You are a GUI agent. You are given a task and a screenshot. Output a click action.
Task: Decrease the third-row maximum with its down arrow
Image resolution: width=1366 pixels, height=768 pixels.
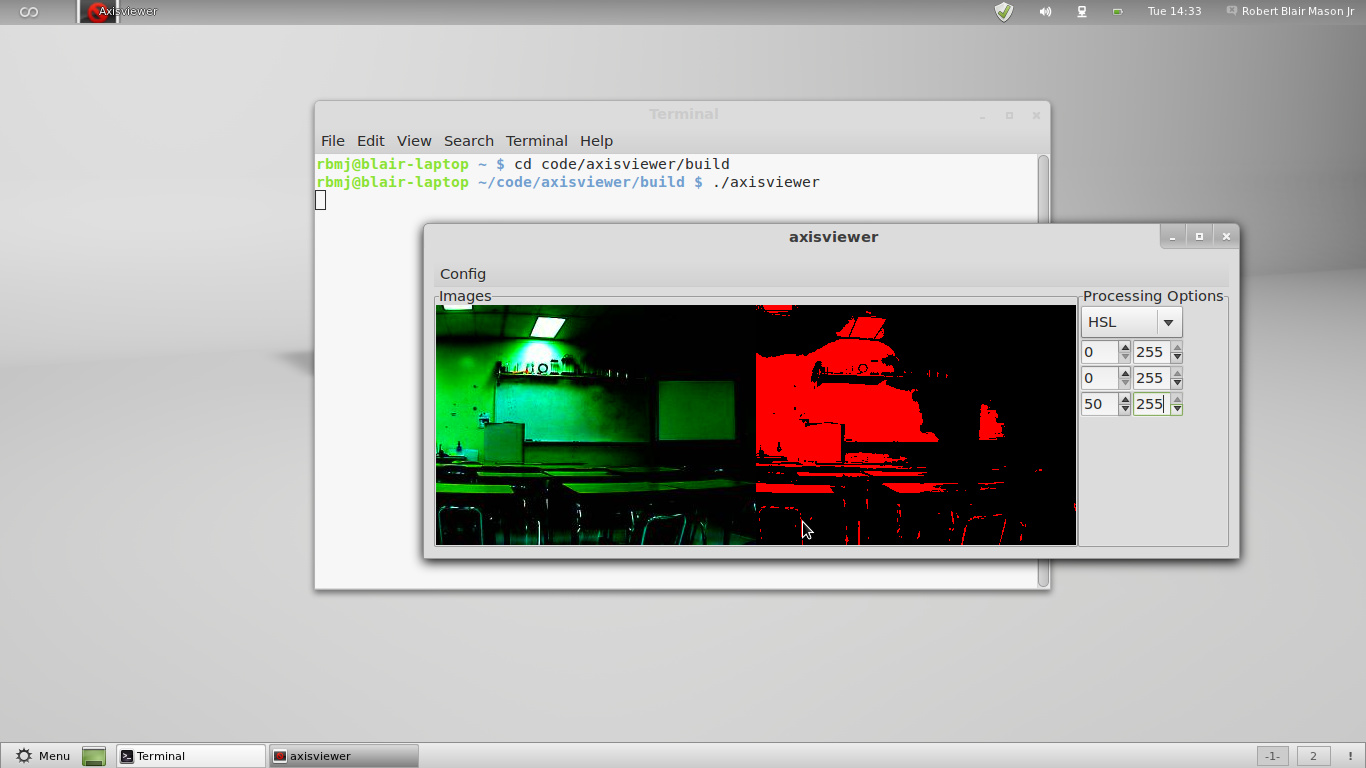pyautogui.click(x=1177, y=409)
